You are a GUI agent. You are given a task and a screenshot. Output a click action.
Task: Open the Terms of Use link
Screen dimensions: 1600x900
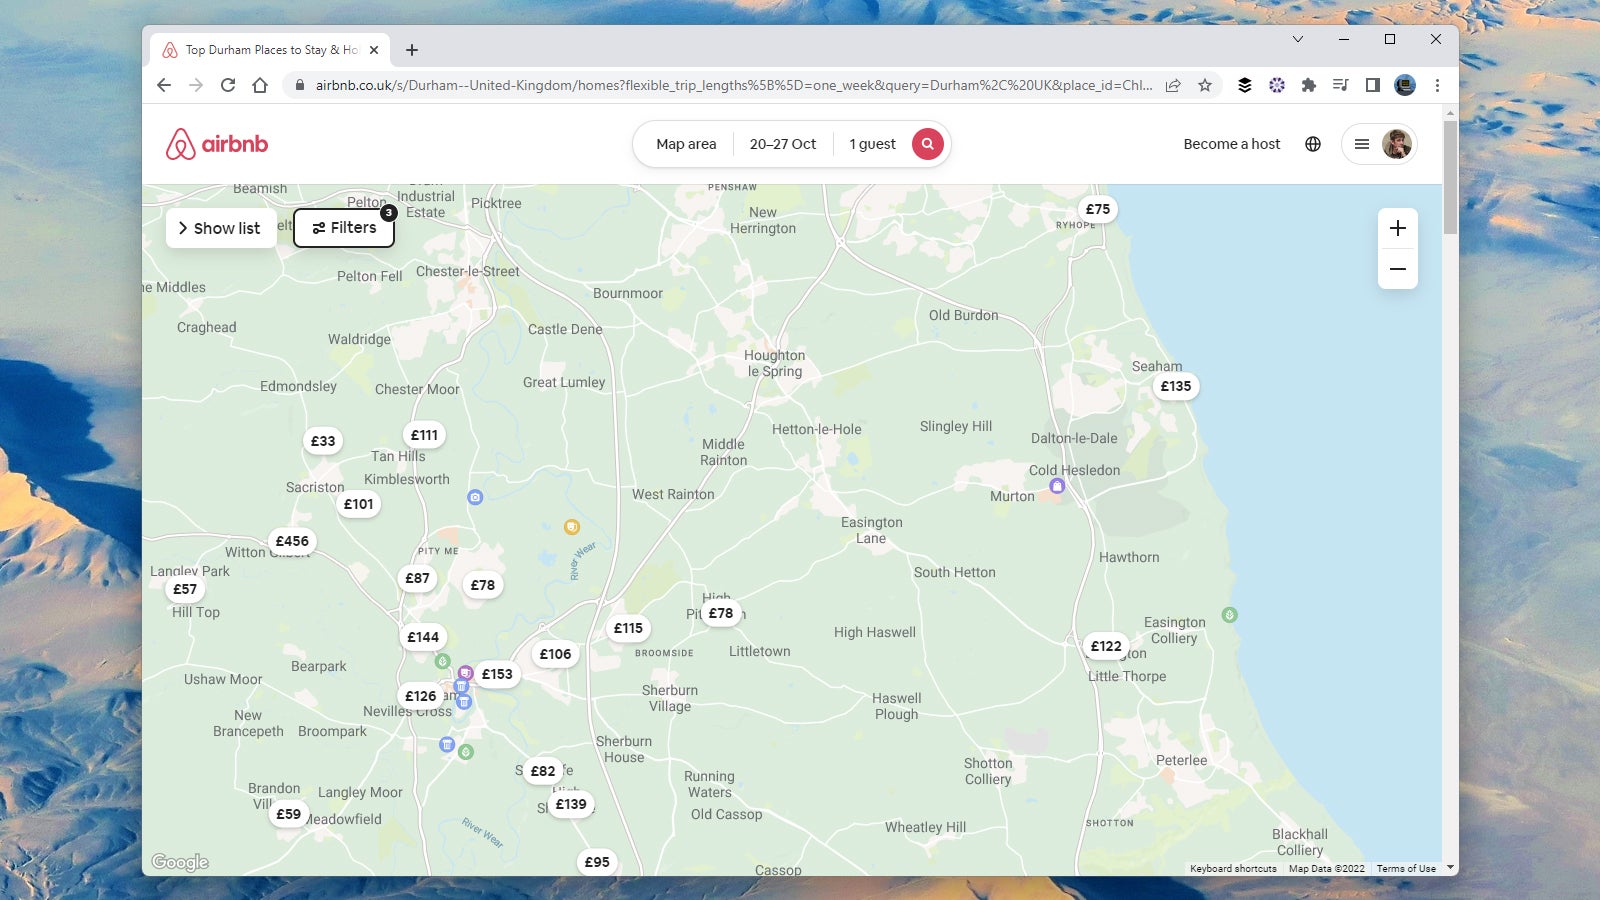[x=1406, y=868]
